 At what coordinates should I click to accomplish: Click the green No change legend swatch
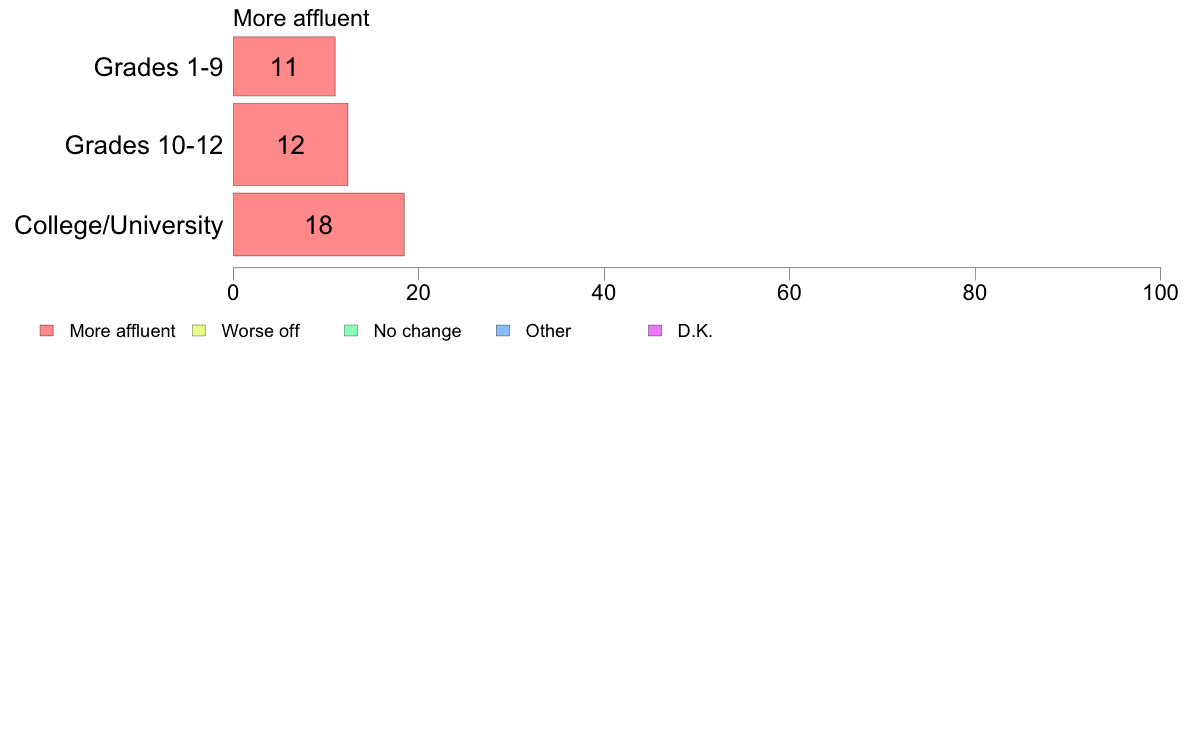pyautogui.click(x=351, y=330)
